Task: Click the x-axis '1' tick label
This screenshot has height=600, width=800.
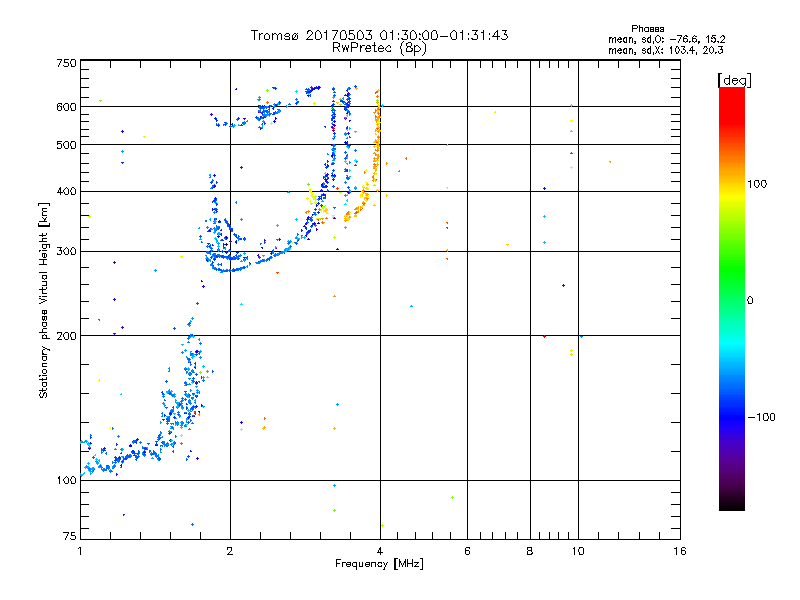Action: pos(80,551)
